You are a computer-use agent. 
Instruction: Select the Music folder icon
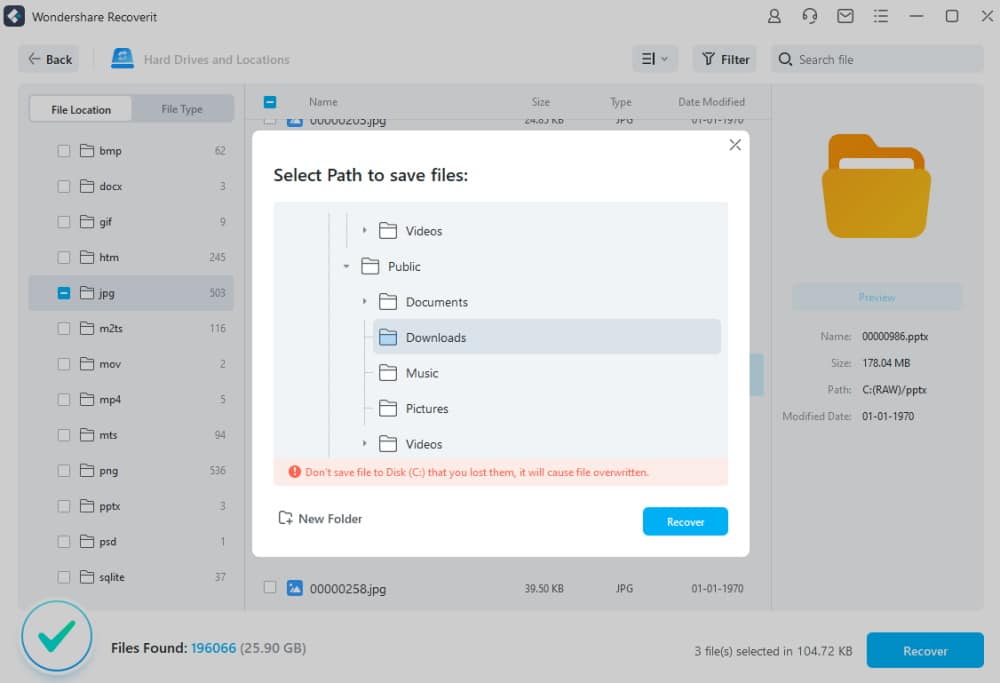[388, 373]
